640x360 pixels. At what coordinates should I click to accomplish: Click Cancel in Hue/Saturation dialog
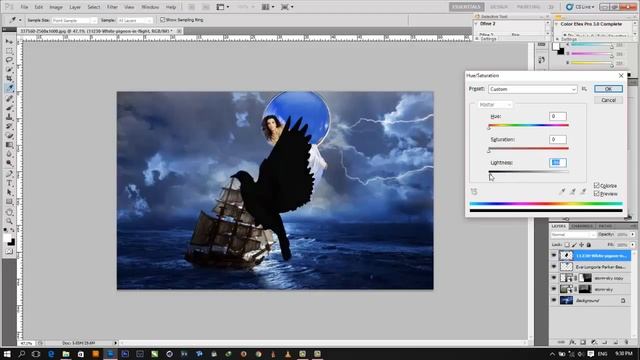608,100
